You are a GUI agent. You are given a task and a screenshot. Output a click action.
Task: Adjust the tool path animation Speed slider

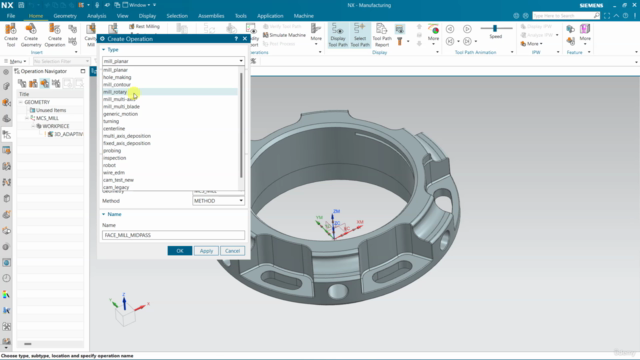coord(495,28)
